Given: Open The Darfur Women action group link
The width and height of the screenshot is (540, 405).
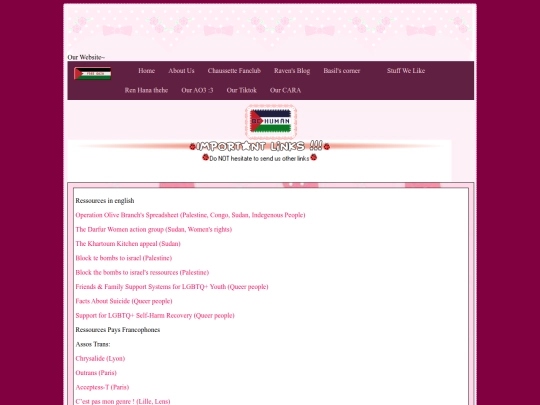Looking at the screenshot, I should coord(154,229).
